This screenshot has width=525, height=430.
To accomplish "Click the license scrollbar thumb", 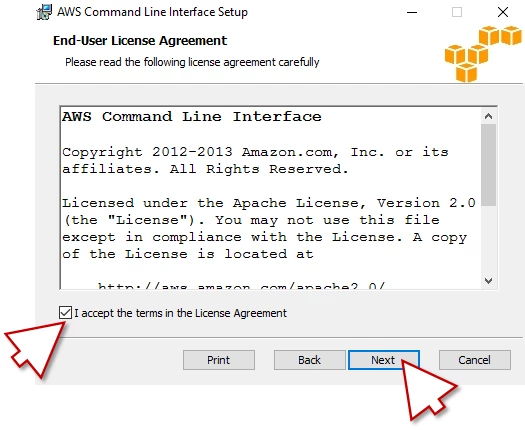I will tap(489, 165).
